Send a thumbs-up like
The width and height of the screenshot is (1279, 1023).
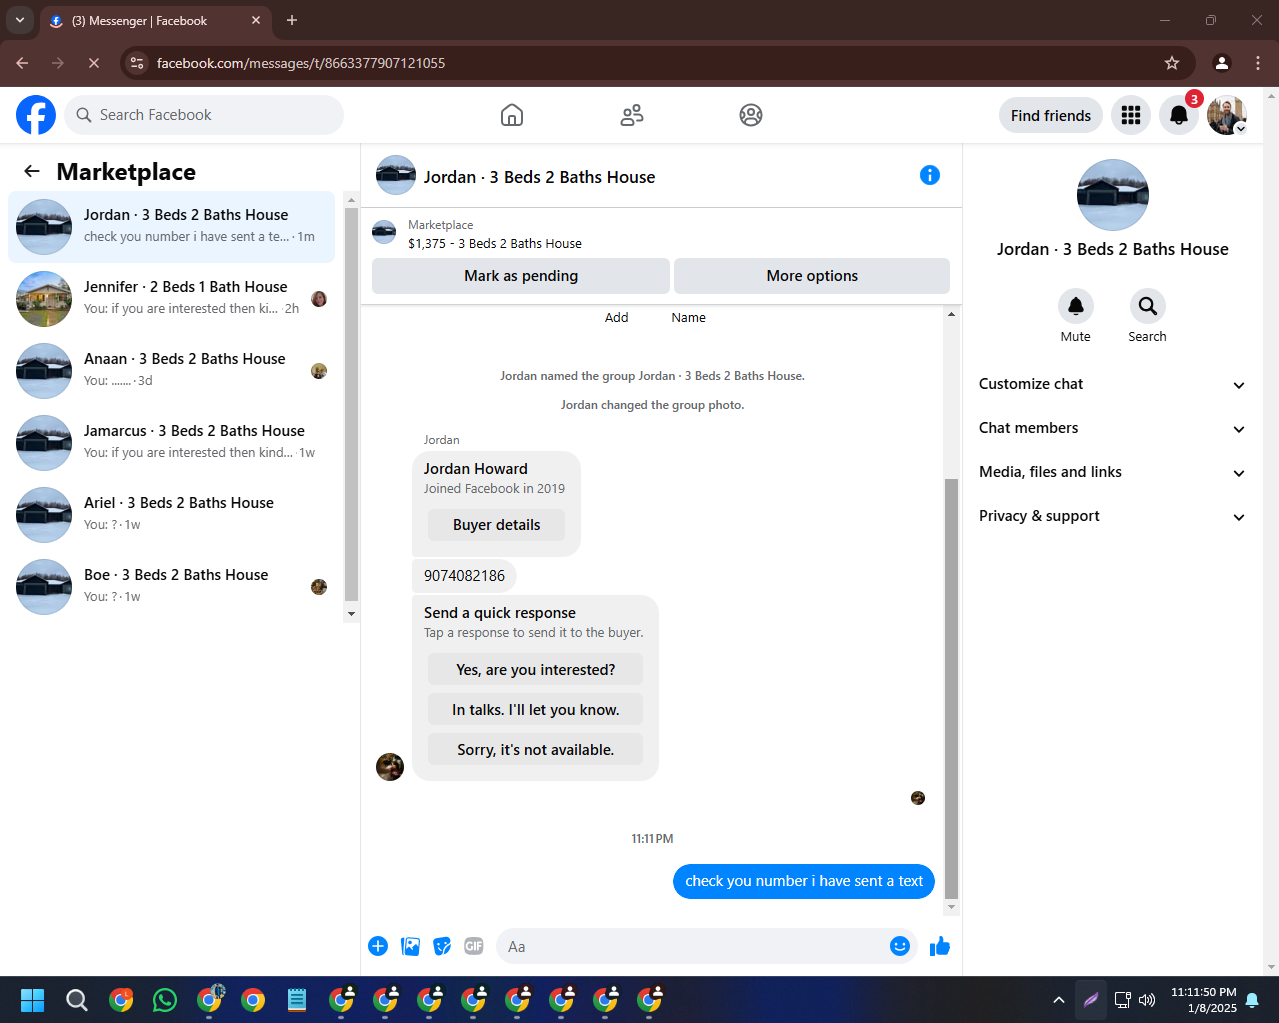[940, 946]
